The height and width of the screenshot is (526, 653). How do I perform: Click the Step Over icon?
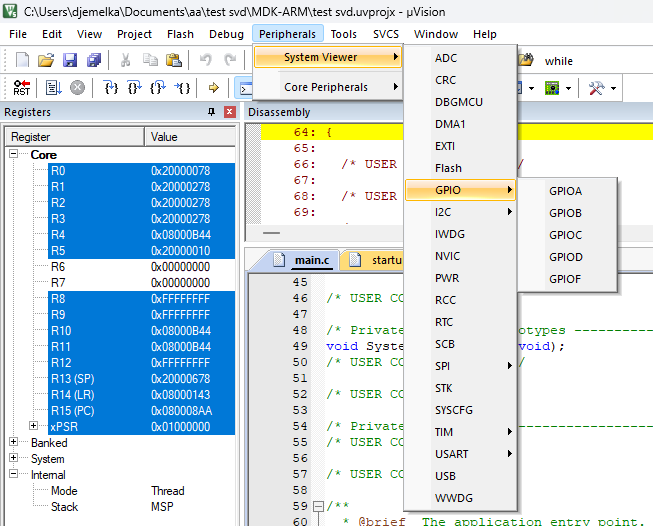coord(135,88)
